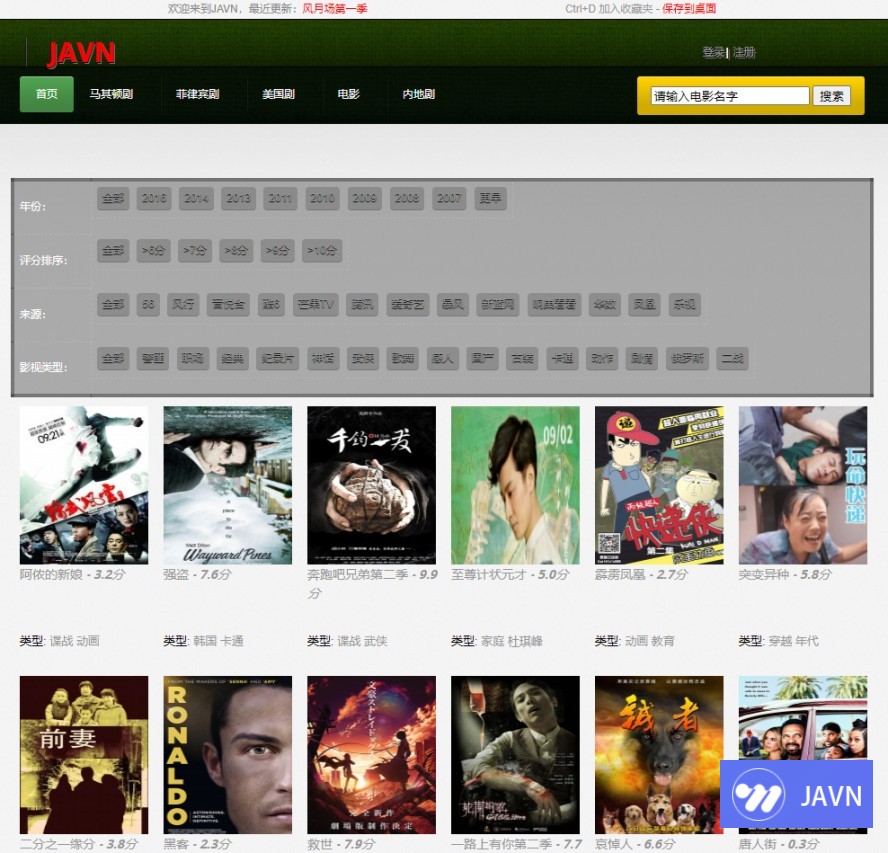The image size is (888, 853).
Task: Filter by 动作 genre
Action: (602, 359)
